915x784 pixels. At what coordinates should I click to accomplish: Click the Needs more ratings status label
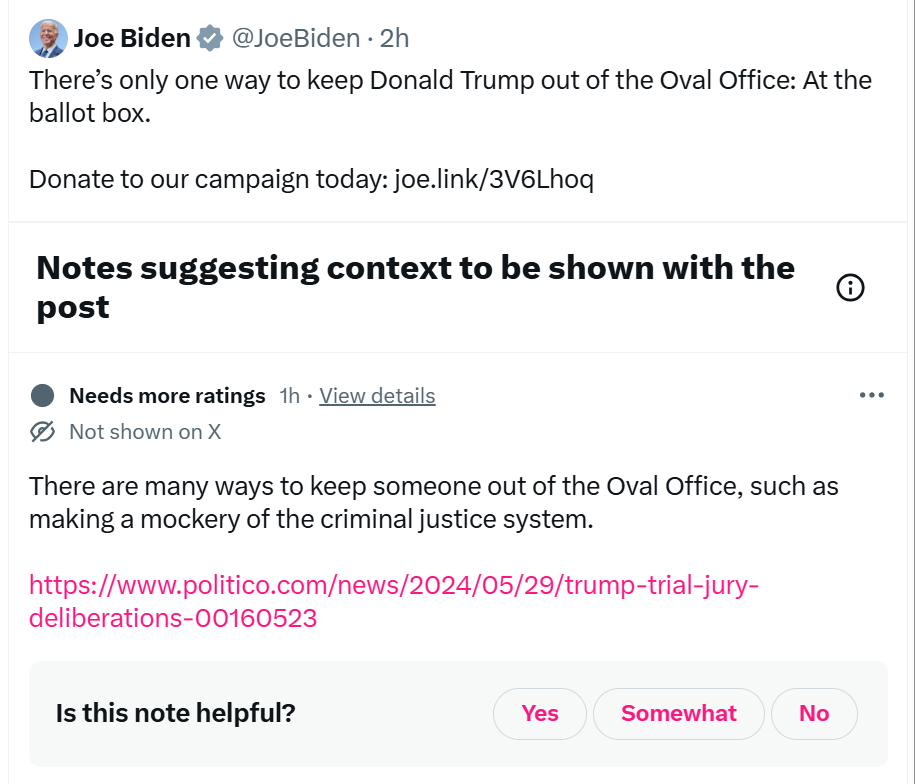tap(167, 396)
